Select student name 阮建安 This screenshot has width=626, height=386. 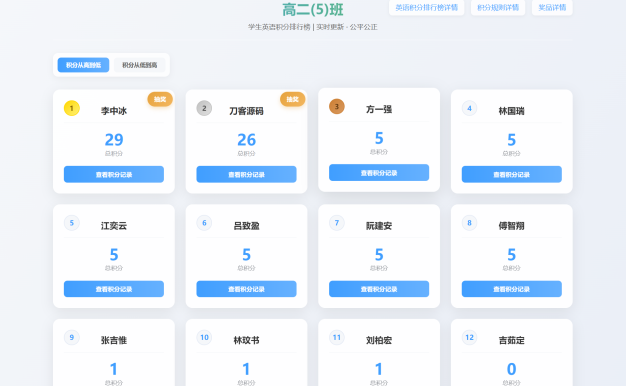click(x=379, y=226)
